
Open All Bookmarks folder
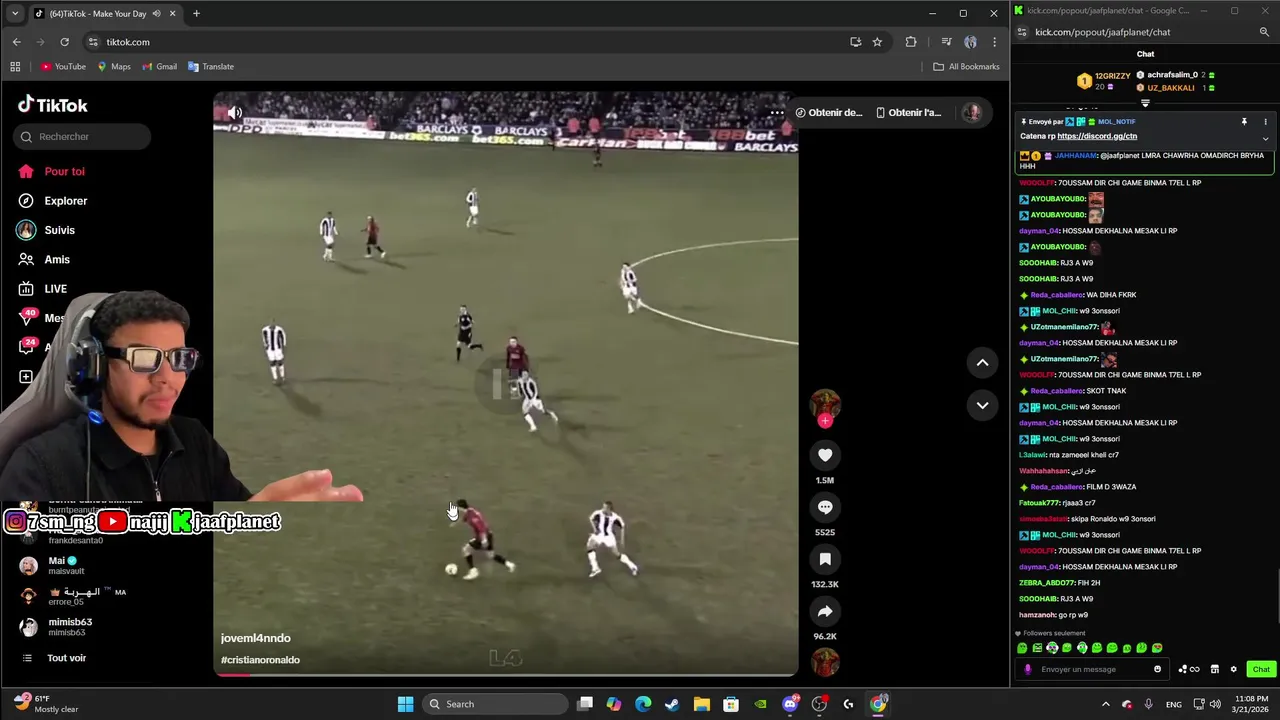pos(966,67)
